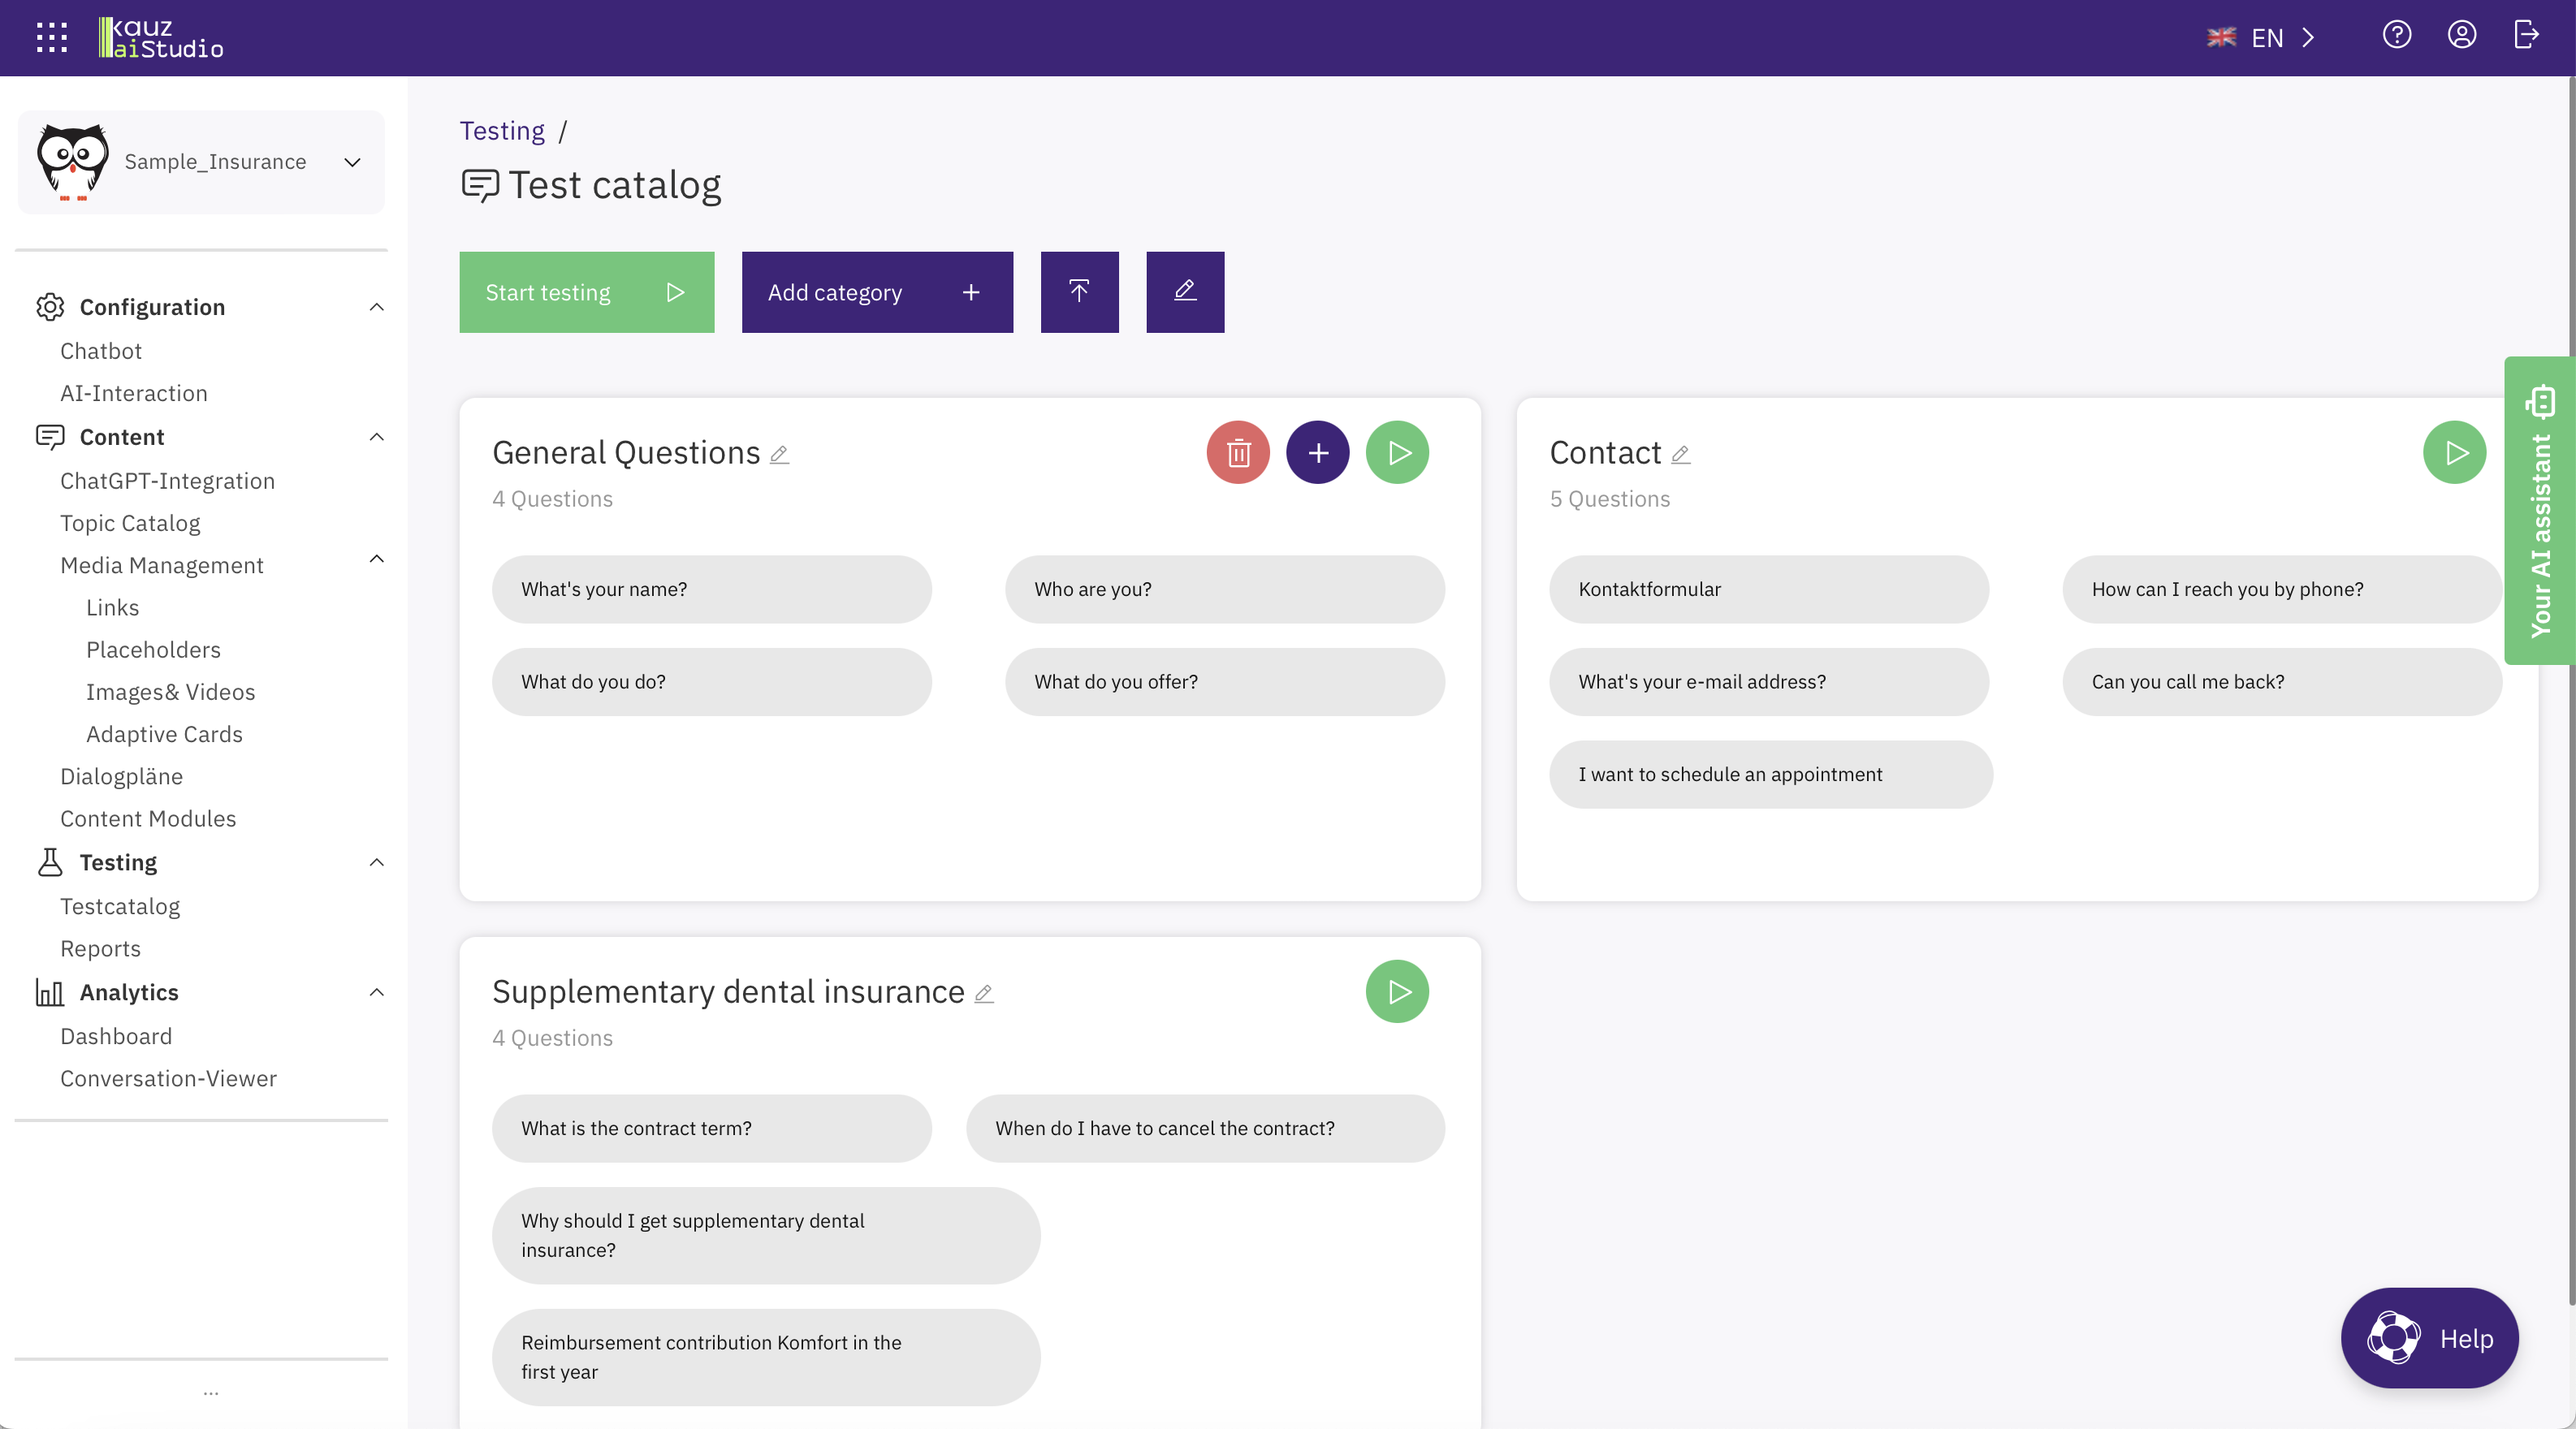Delete the General Questions category via trash icon
The width and height of the screenshot is (2576, 1429).
tap(1237, 452)
